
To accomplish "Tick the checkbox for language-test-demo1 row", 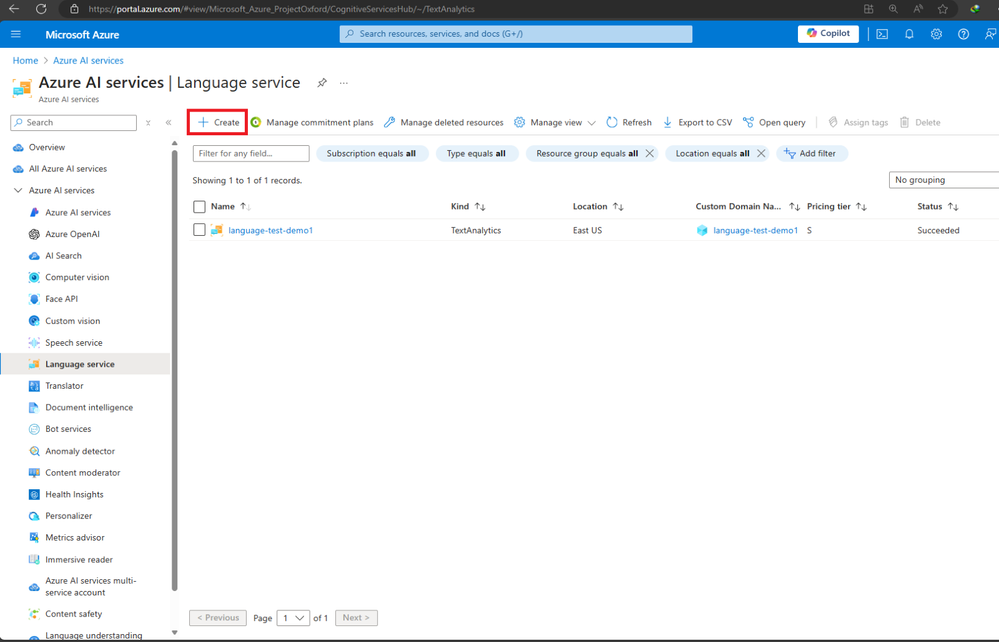I will point(199,230).
